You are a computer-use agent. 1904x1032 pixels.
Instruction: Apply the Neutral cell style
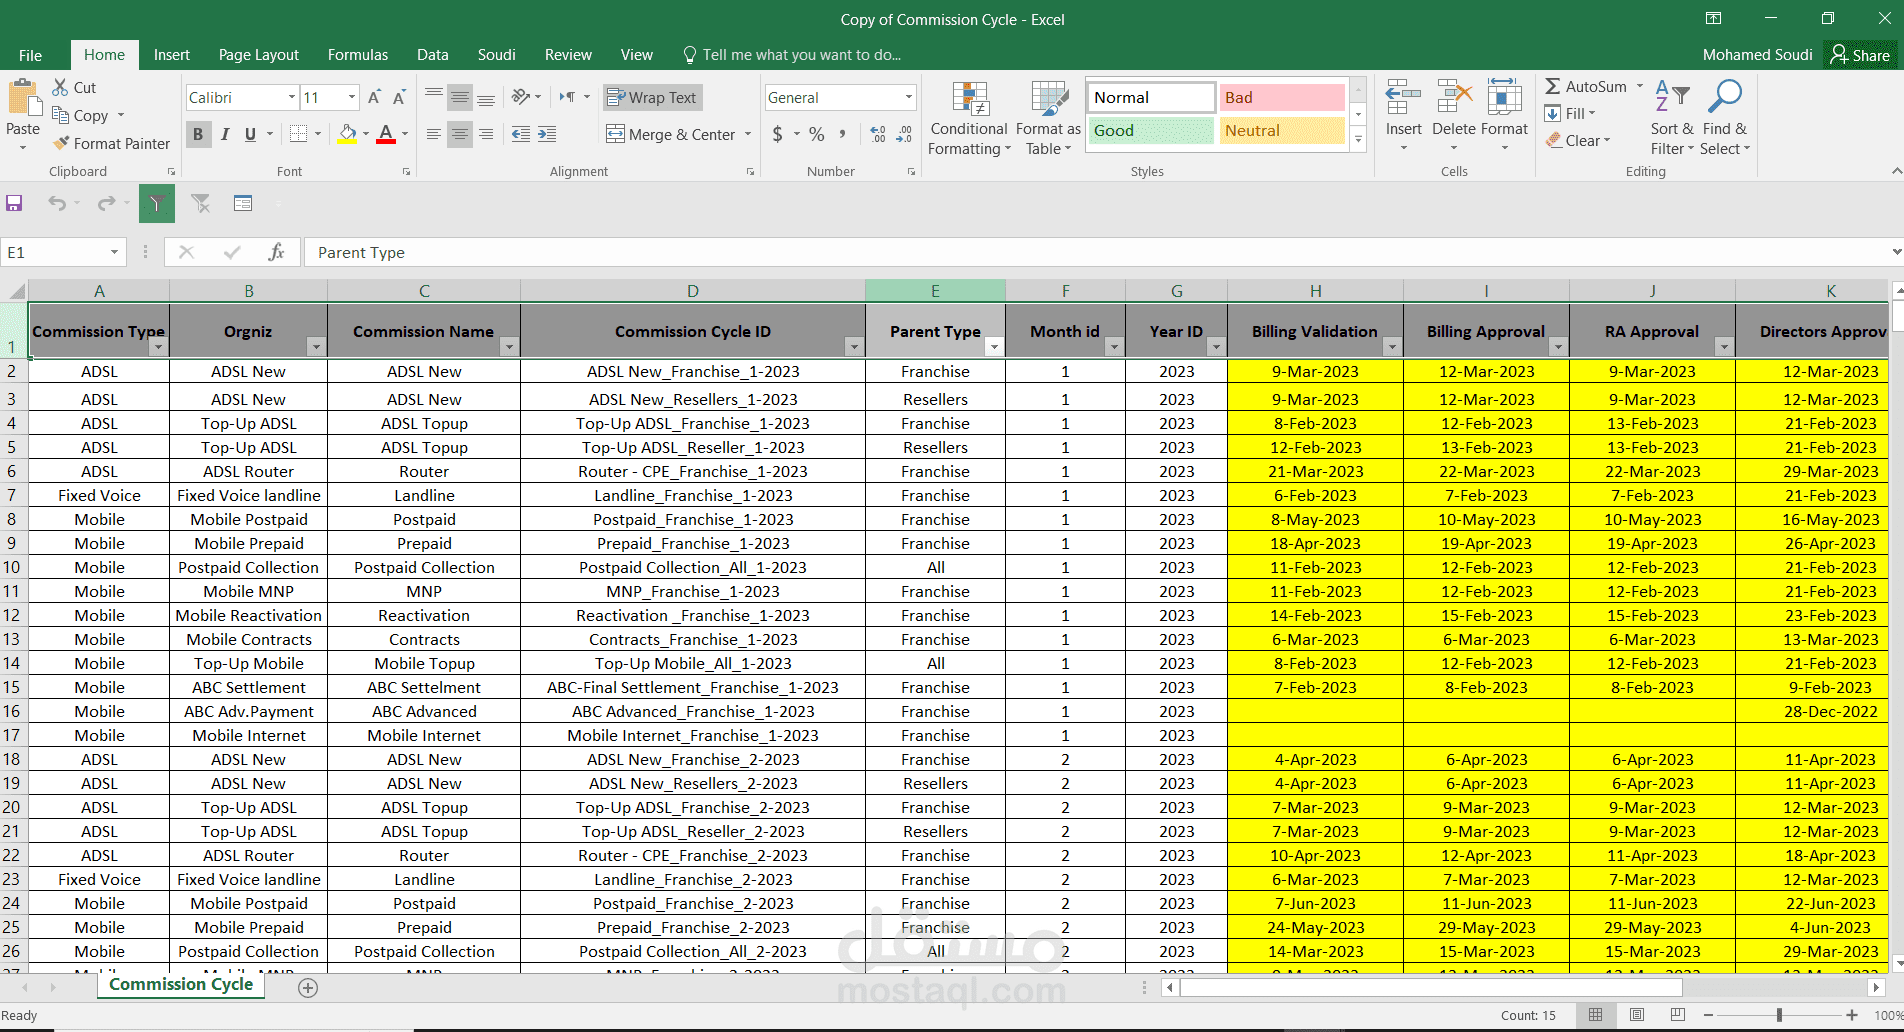point(1281,131)
